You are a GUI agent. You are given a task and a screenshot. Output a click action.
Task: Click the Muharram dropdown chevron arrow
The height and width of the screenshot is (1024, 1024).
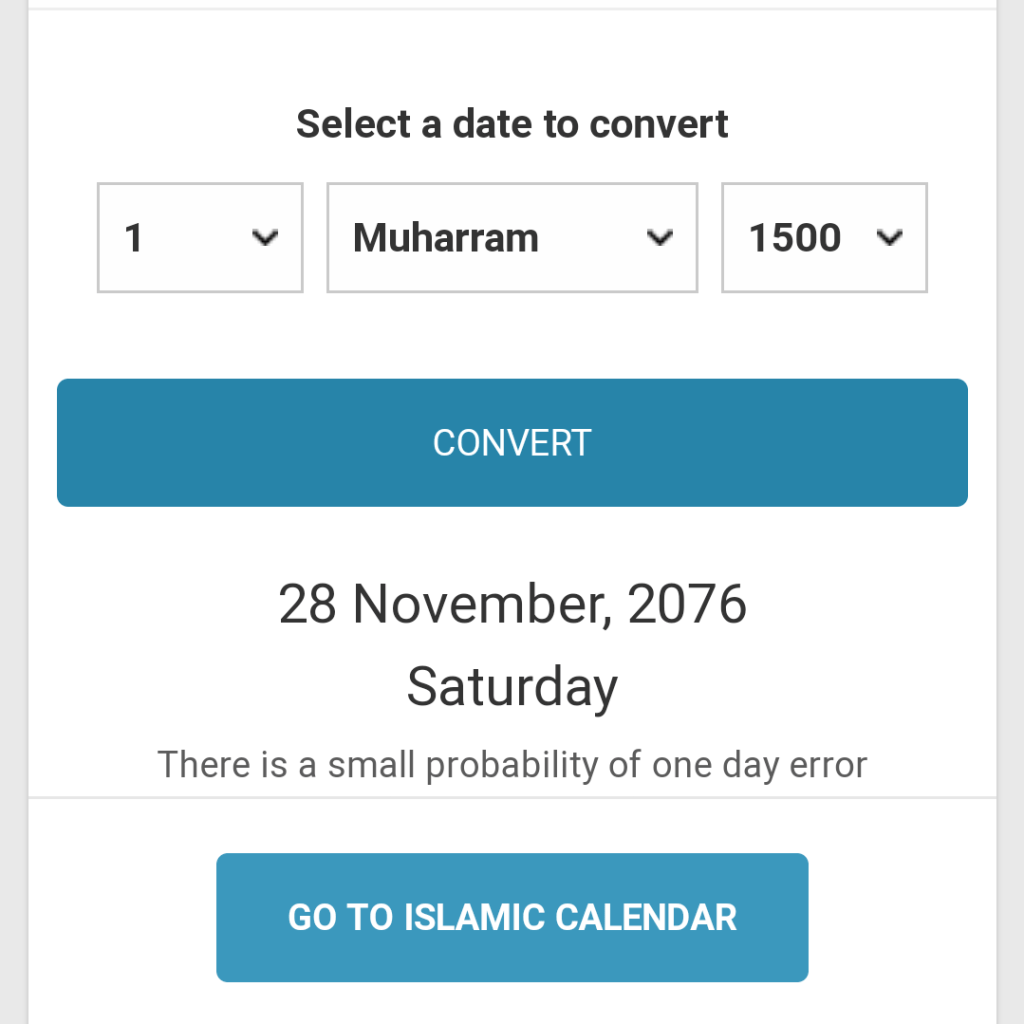pyautogui.click(x=659, y=238)
